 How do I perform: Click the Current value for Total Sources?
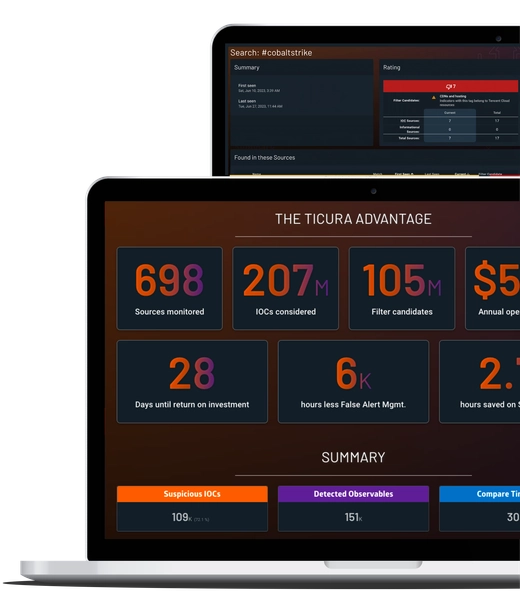[450, 138]
